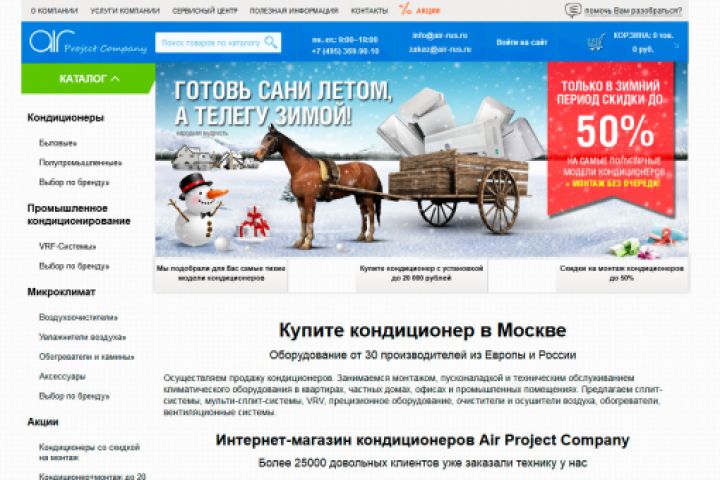Click the red 50% discount banner
720x480 pixels.
pos(611,138)
